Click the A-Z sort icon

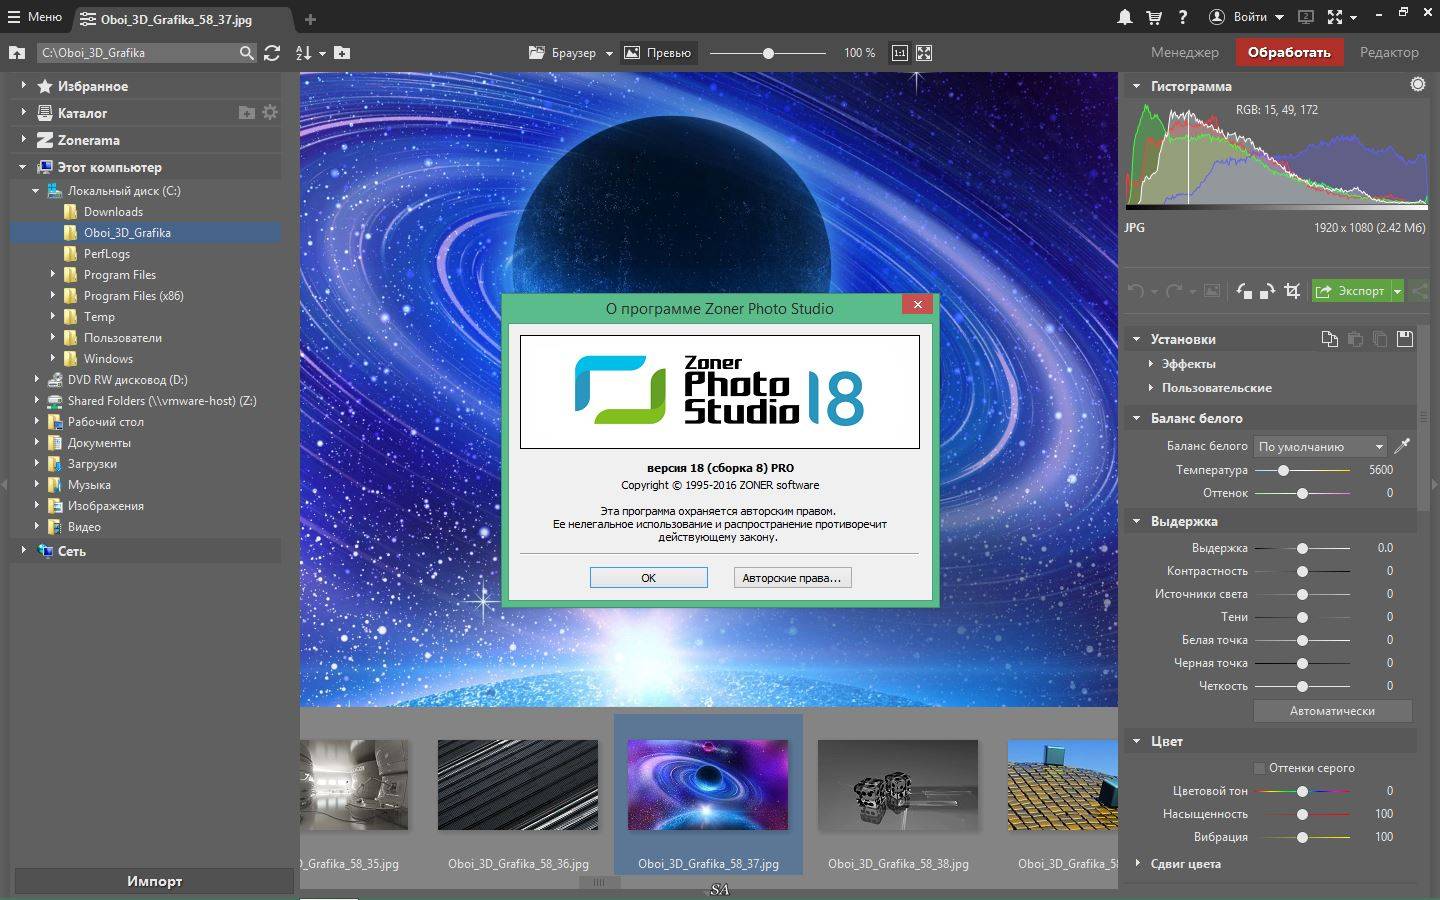[305, 53]
